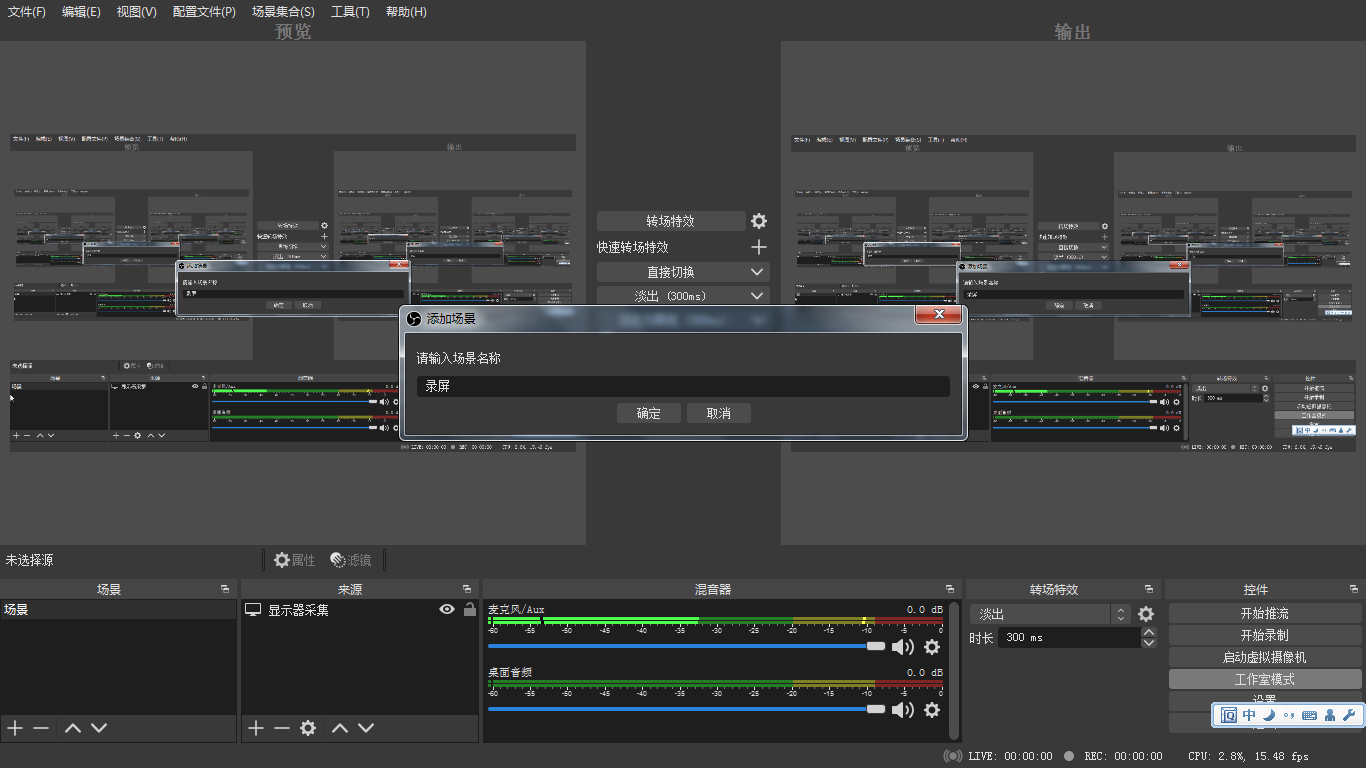This screenshot has width=1366, height=768.
Task: Click the 麦克风/Aux volume slider
Action: click(x=680, y=647)
